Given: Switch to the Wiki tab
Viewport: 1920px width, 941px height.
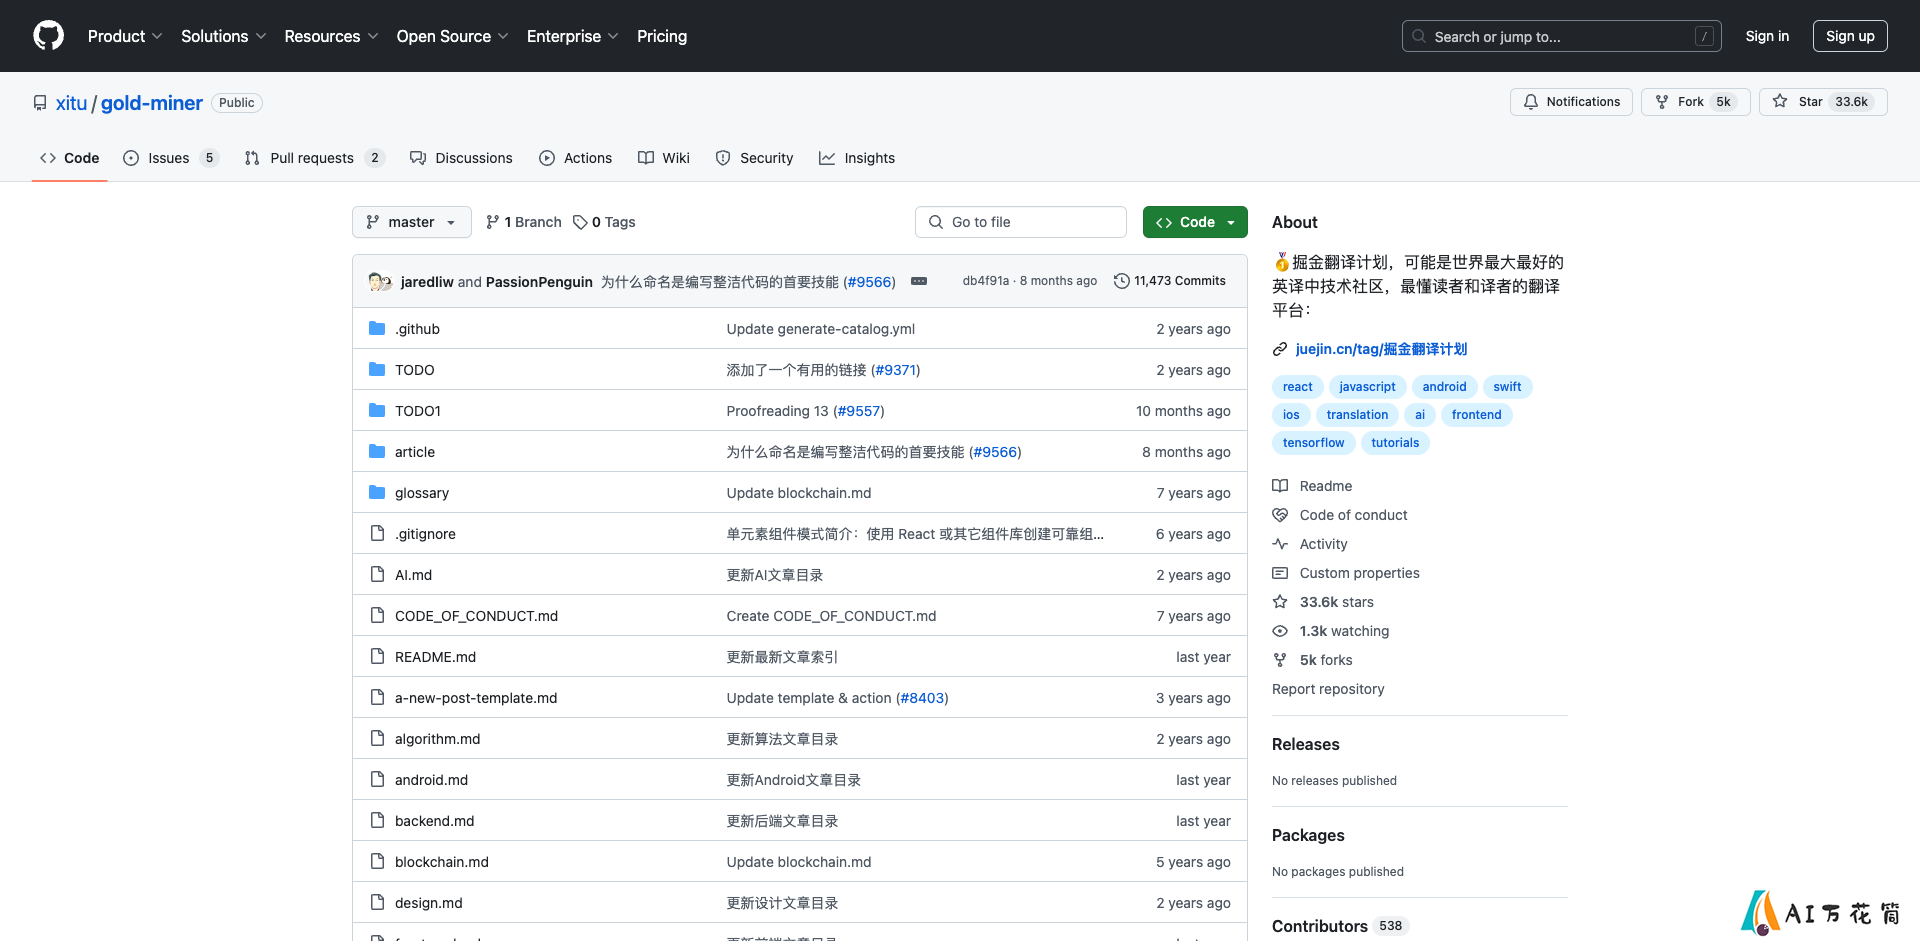Looking at the screenshot, I should [x=664, y=158].
